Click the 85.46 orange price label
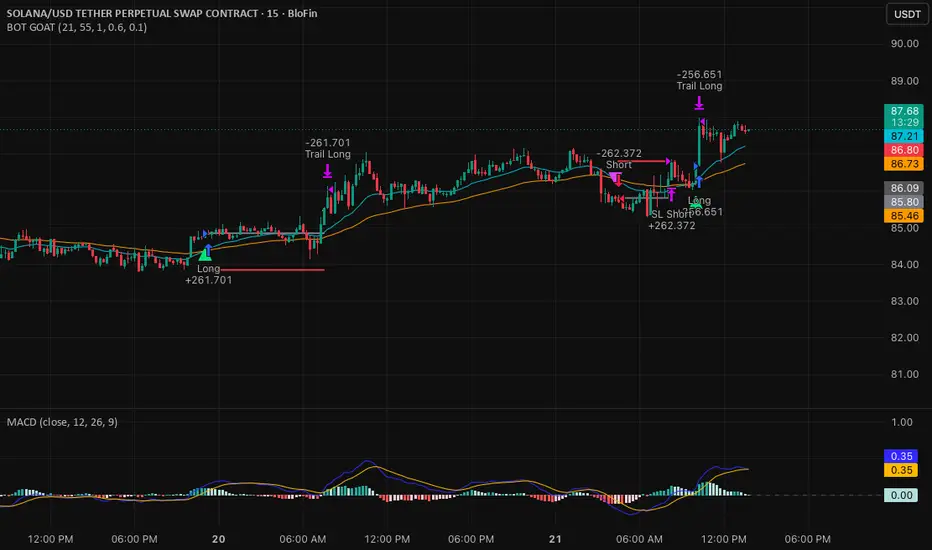Screen dimensions: 932x550 coord(904,215)
